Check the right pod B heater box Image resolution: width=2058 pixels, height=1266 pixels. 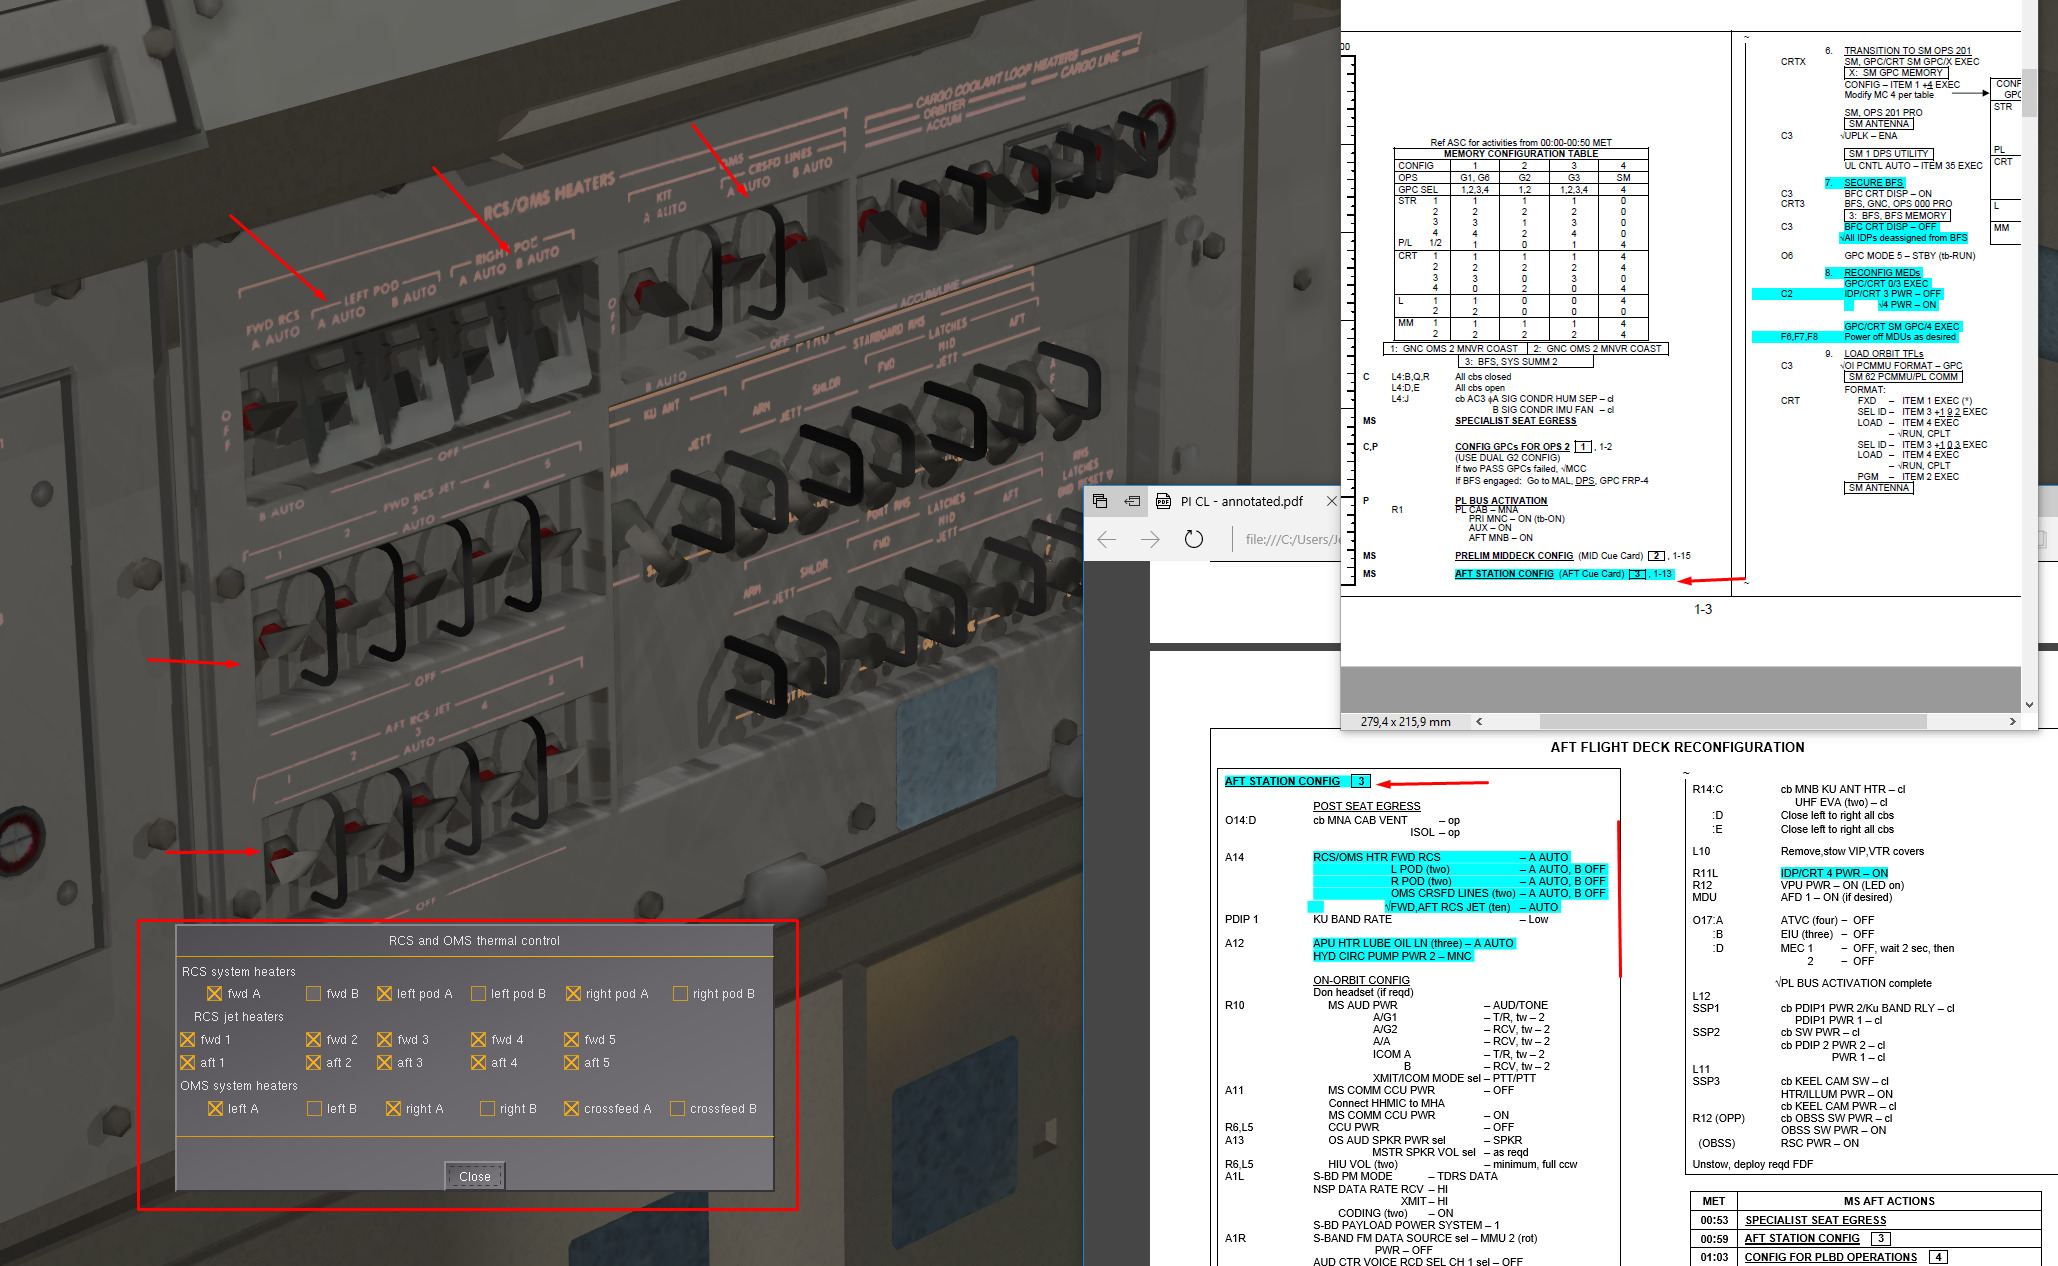click(680, 993)
